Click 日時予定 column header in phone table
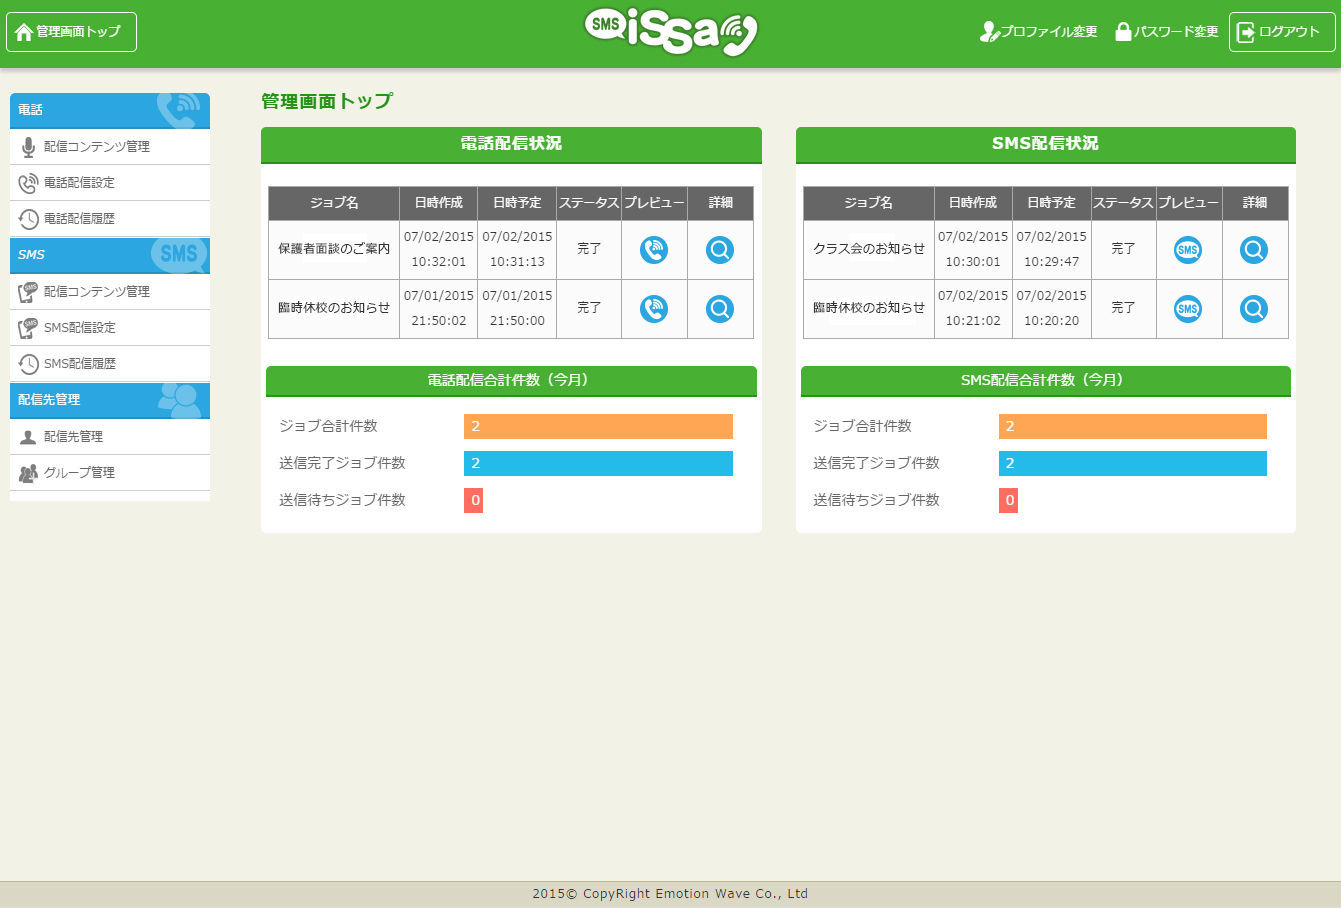The height and width of the screenshot is (908, 1341). coord(517,203)
